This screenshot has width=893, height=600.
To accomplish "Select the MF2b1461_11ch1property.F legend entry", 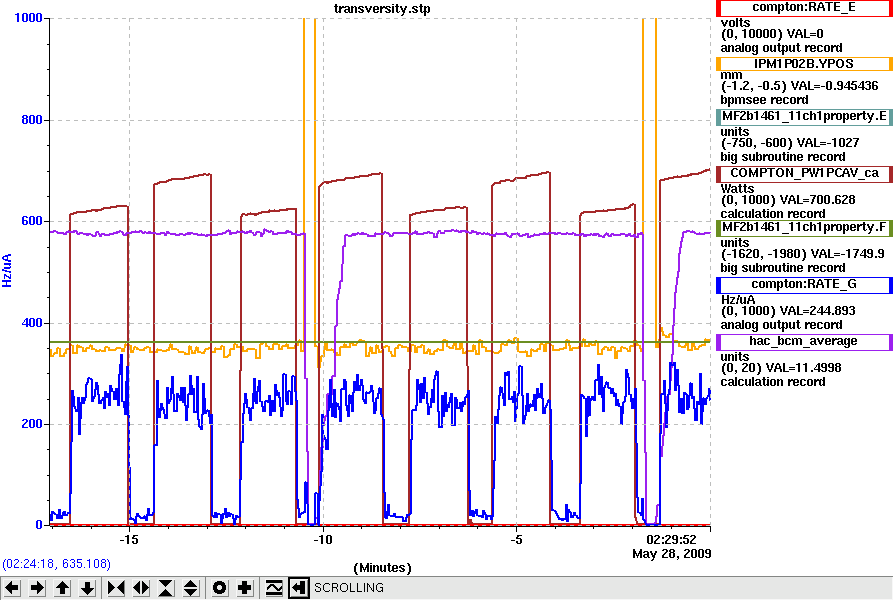I will [x=804, y=228].
